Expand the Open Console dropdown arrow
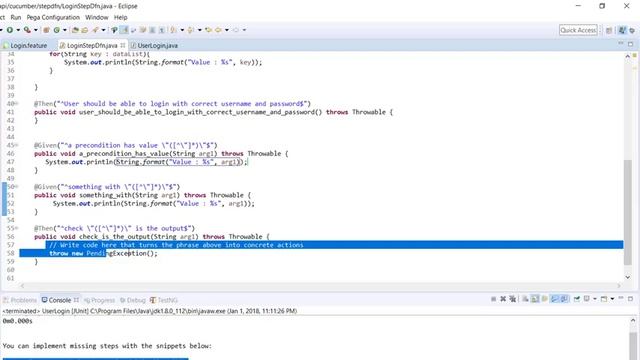This screenshot has height=360, width=640. pyautogui.click(x=612, y=299)
